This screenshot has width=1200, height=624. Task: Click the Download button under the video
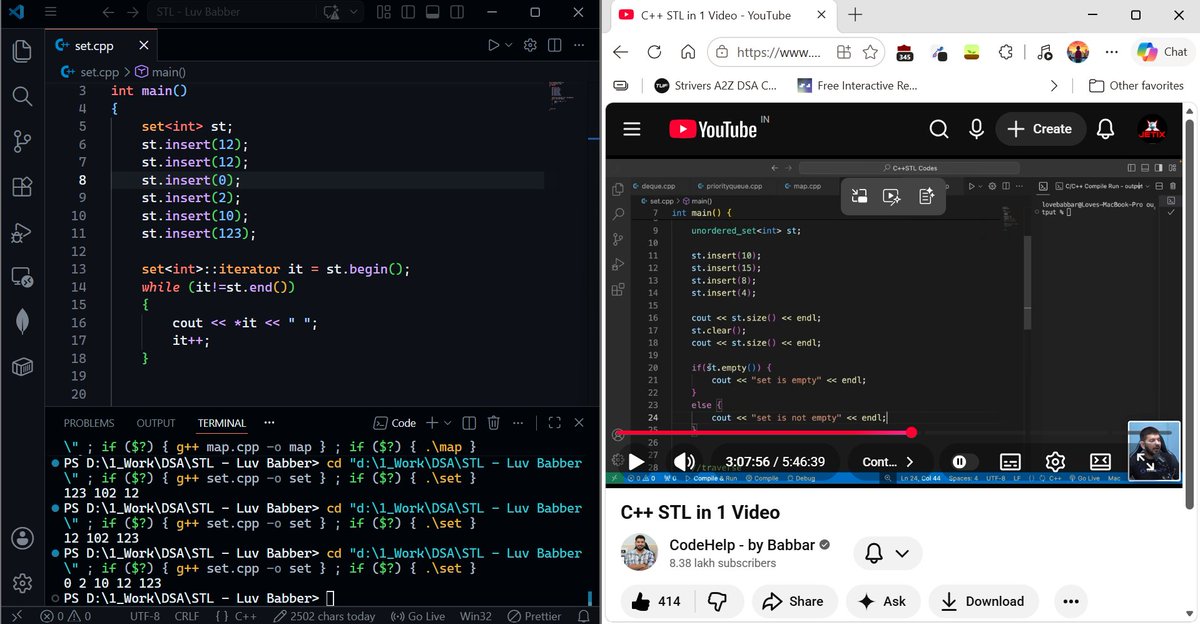coord(982,601)
